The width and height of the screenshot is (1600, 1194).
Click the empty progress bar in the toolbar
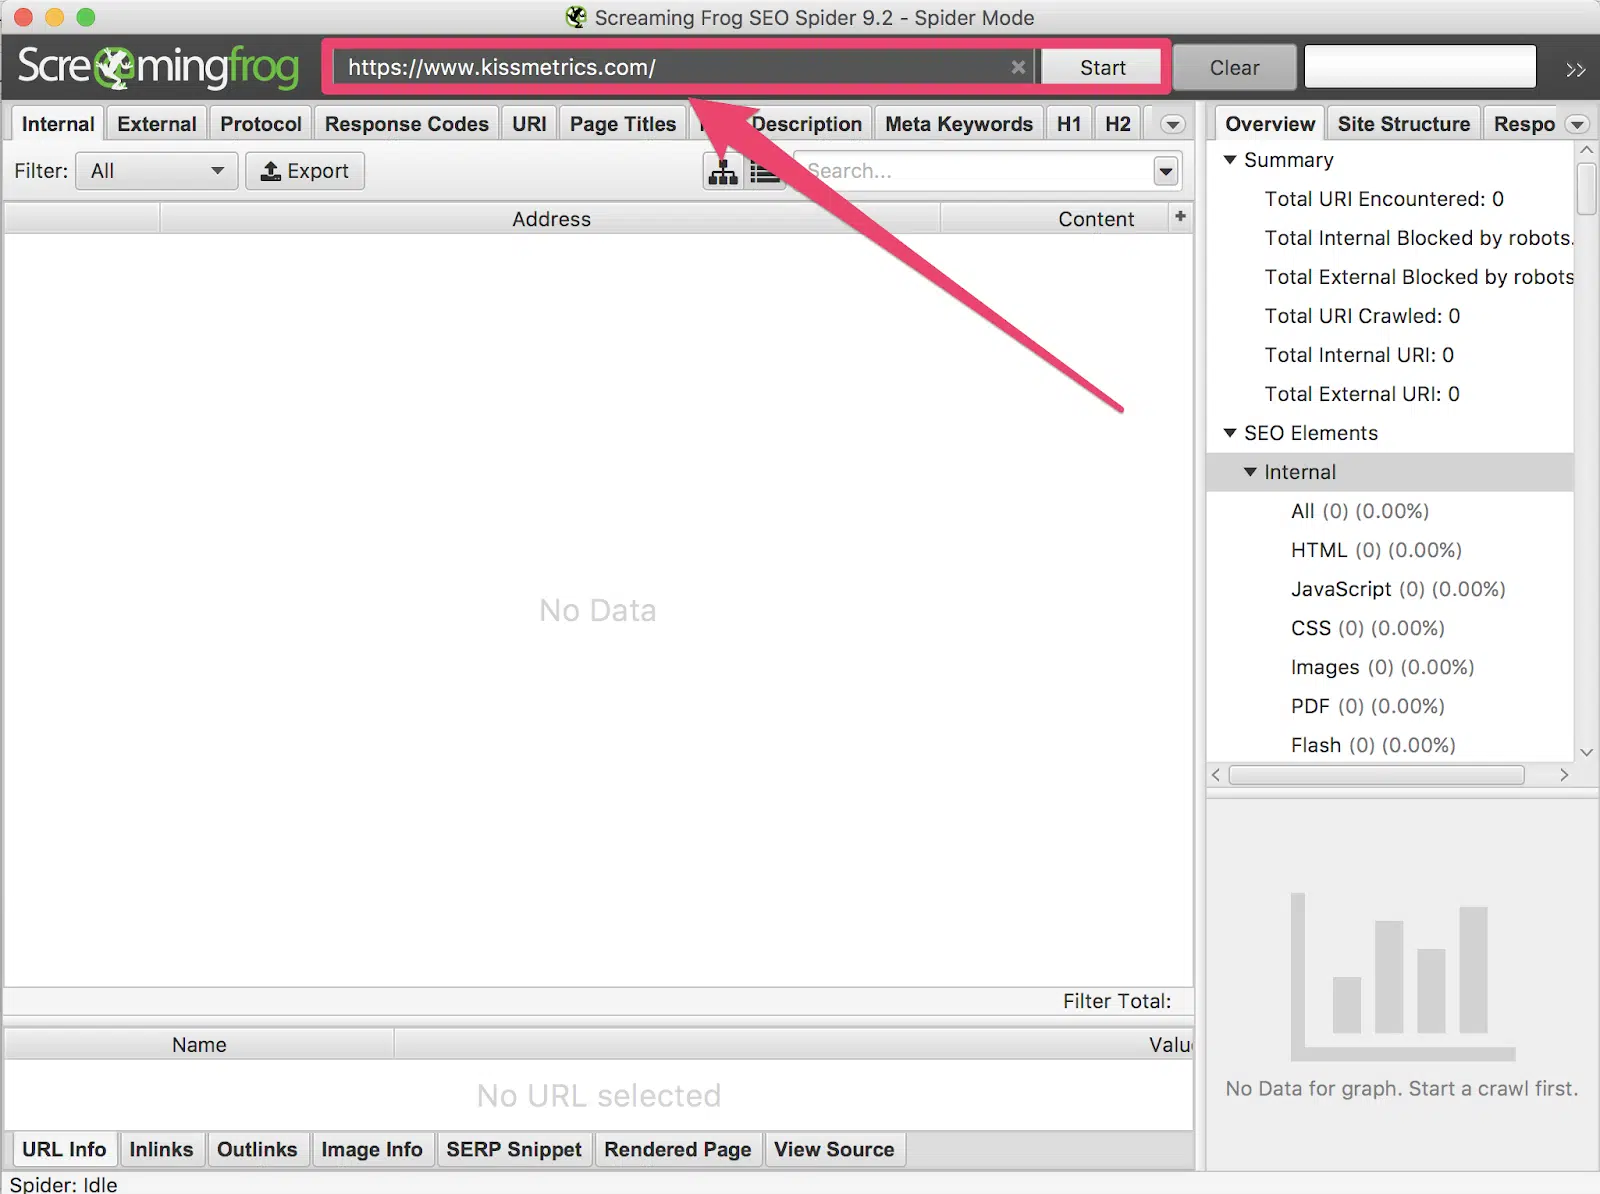pos(1420,67)
